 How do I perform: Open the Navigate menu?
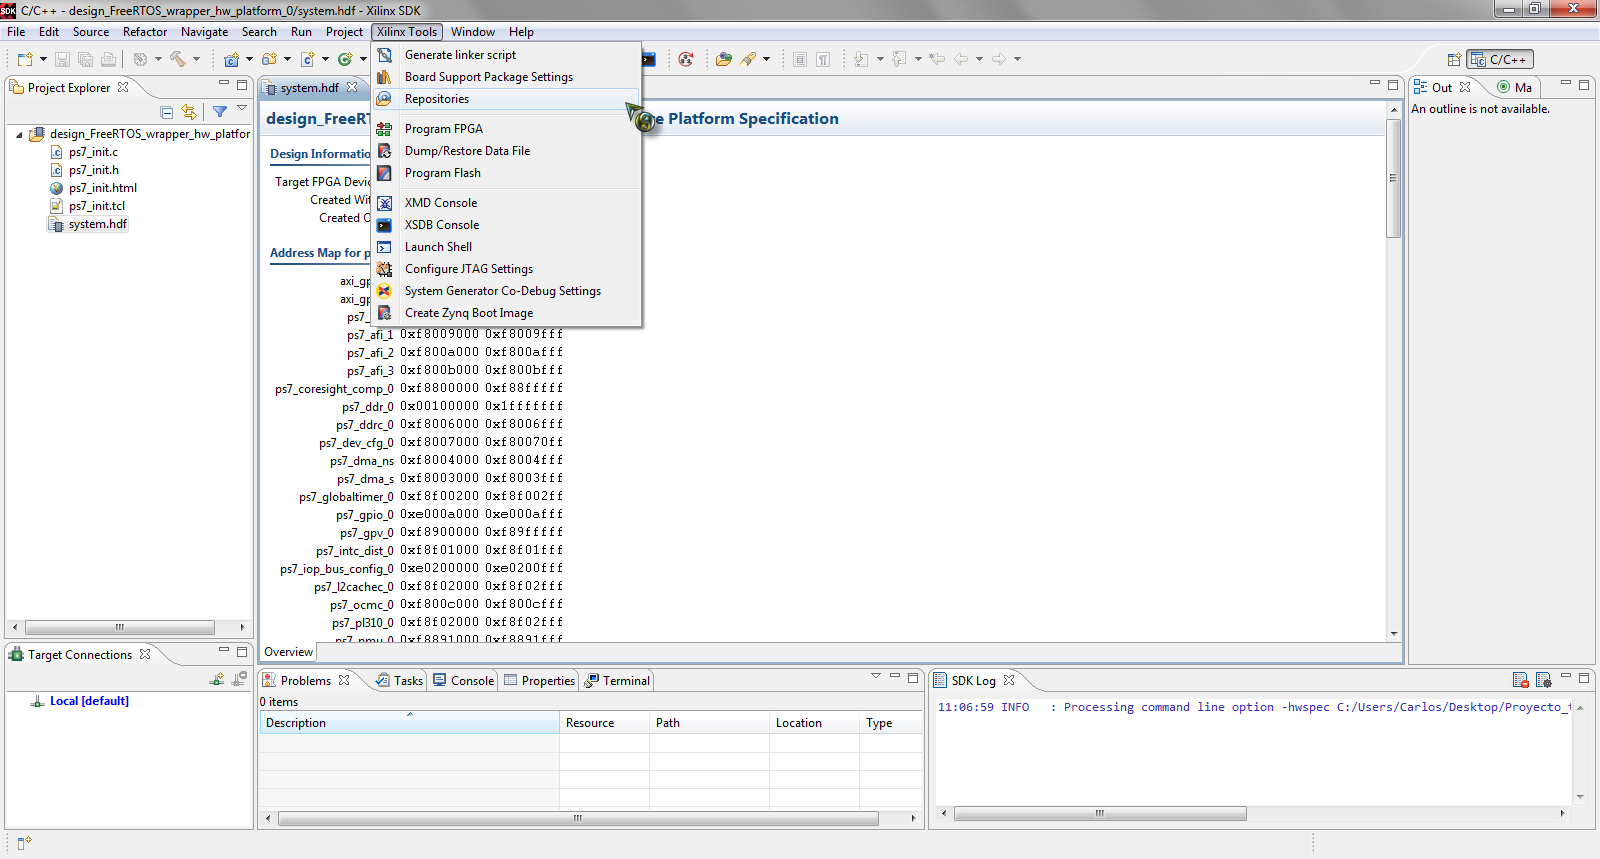204,32
